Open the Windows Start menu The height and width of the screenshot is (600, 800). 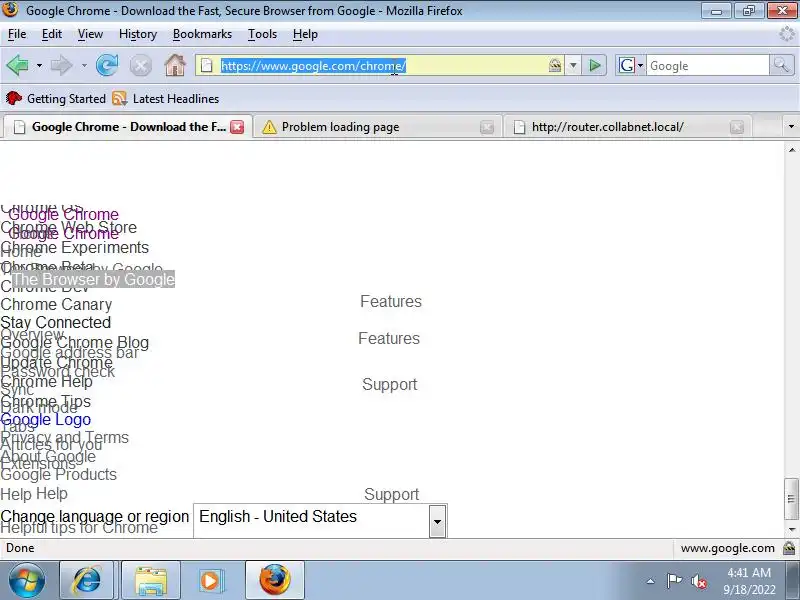pos(27,580)
